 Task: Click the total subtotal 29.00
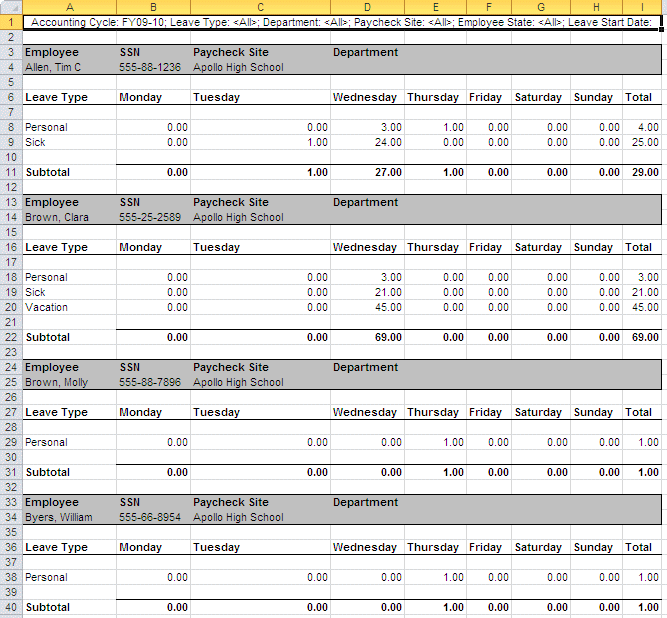point(645,172)
